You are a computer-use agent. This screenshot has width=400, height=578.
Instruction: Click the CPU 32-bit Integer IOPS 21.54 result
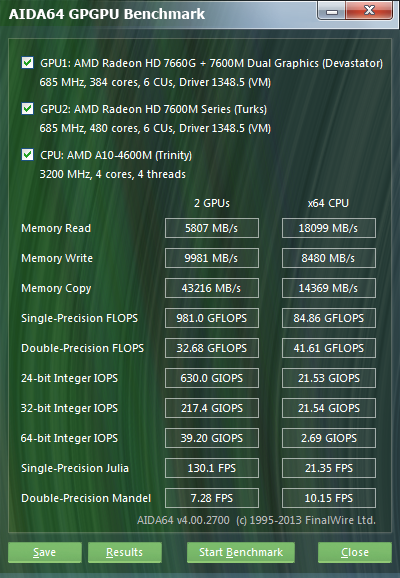(x=329, y=408)
